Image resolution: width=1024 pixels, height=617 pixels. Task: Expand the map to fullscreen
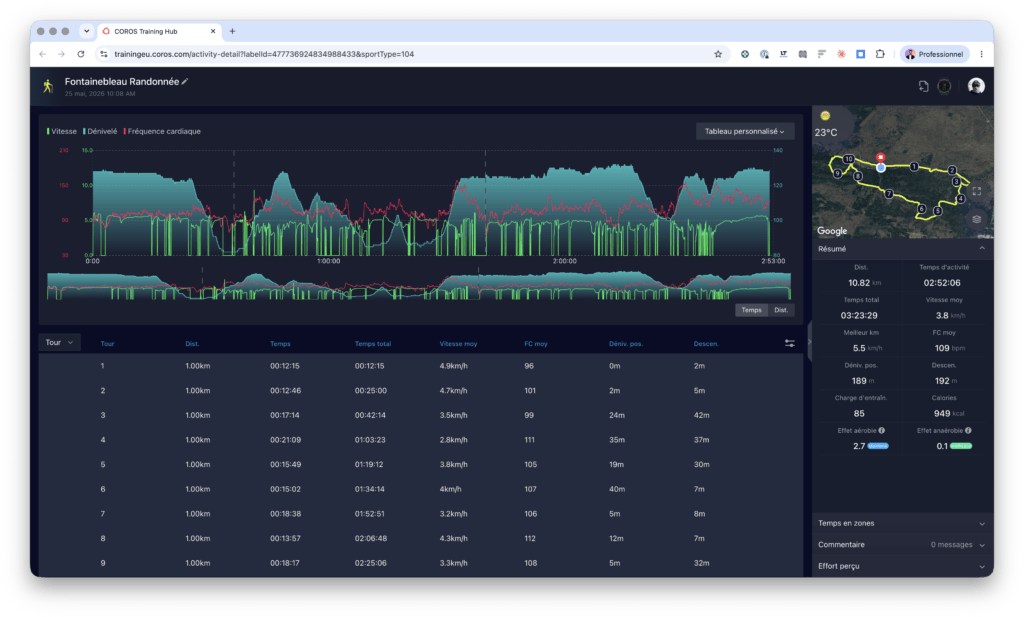pos(976,191)
